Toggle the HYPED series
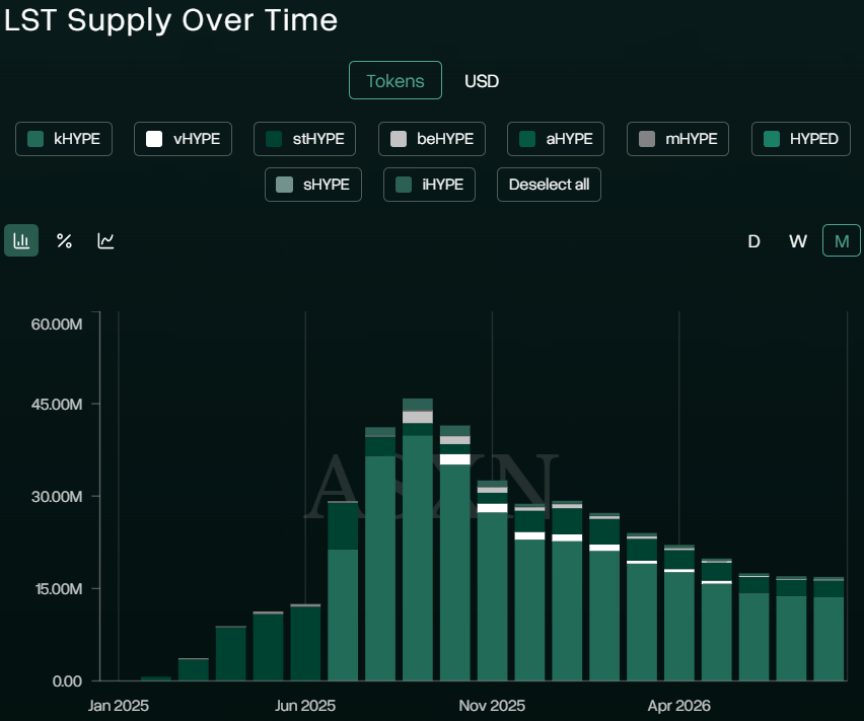The width and height of the screenshot is (864, 721). [801, 139]
